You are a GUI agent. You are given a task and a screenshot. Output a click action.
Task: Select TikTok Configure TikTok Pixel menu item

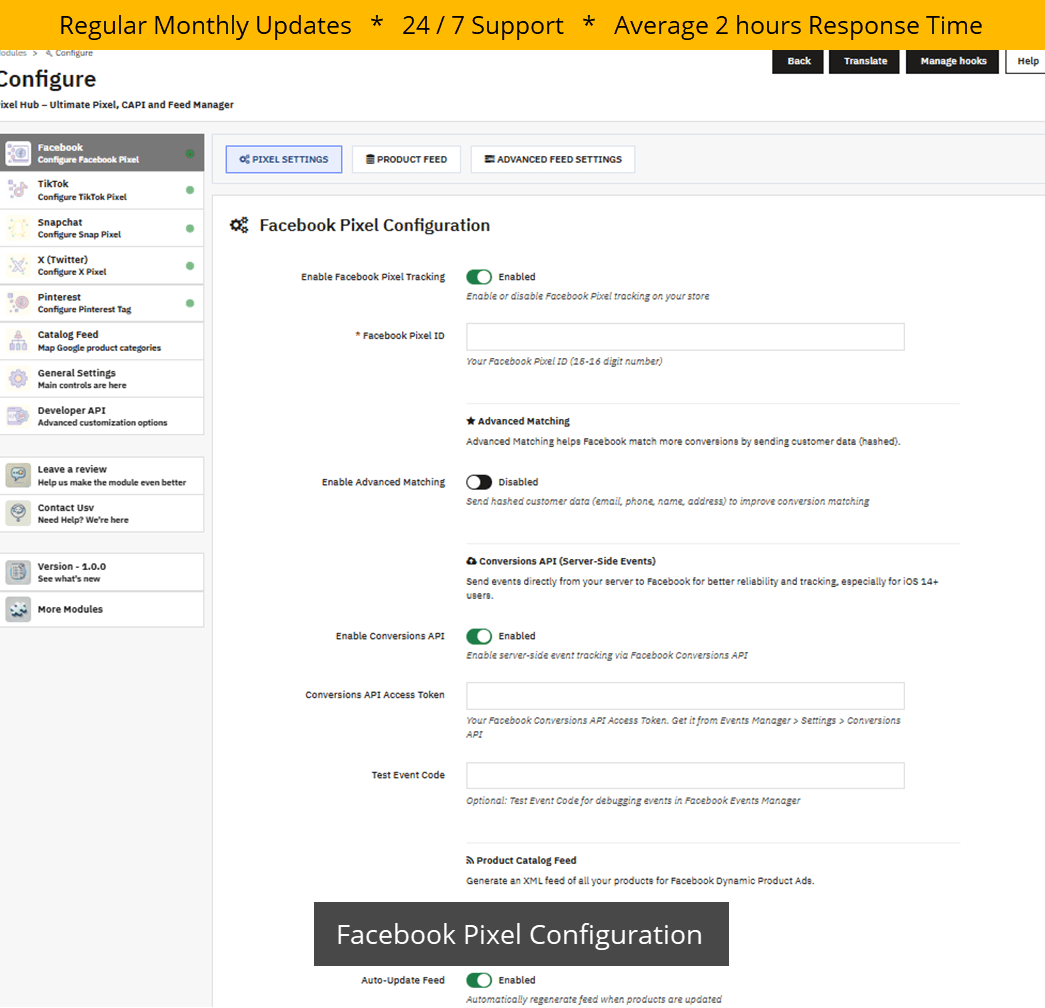coord(102,191)
